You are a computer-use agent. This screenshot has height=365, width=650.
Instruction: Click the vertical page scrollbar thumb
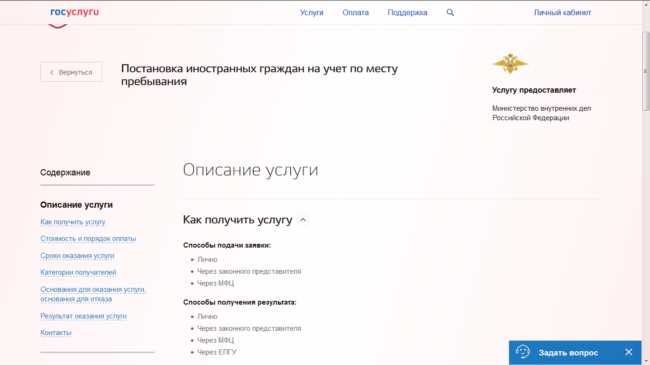(x=645, y=71)
